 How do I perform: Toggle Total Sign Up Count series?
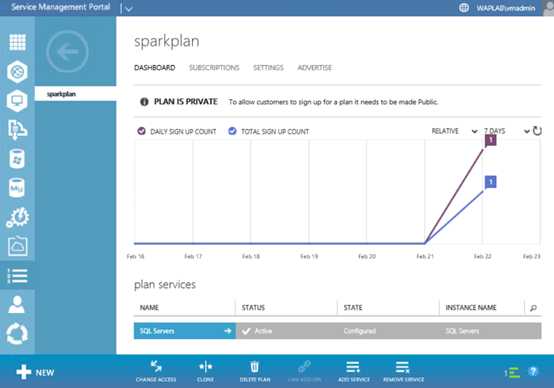(x=232, y=131)
